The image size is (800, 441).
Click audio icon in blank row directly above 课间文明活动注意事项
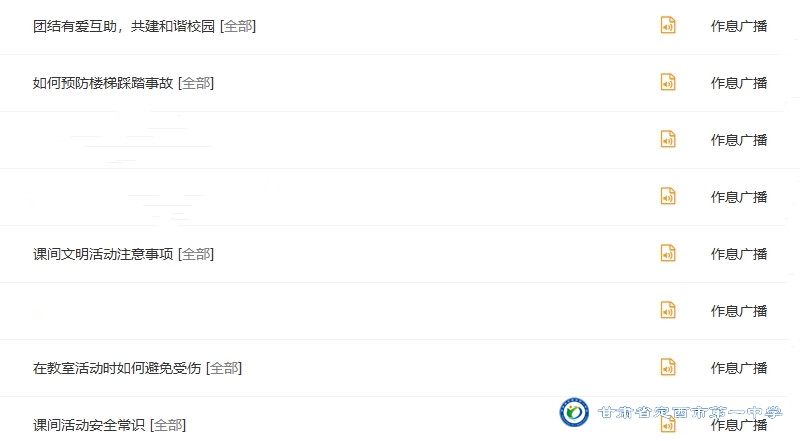point(668,197)
